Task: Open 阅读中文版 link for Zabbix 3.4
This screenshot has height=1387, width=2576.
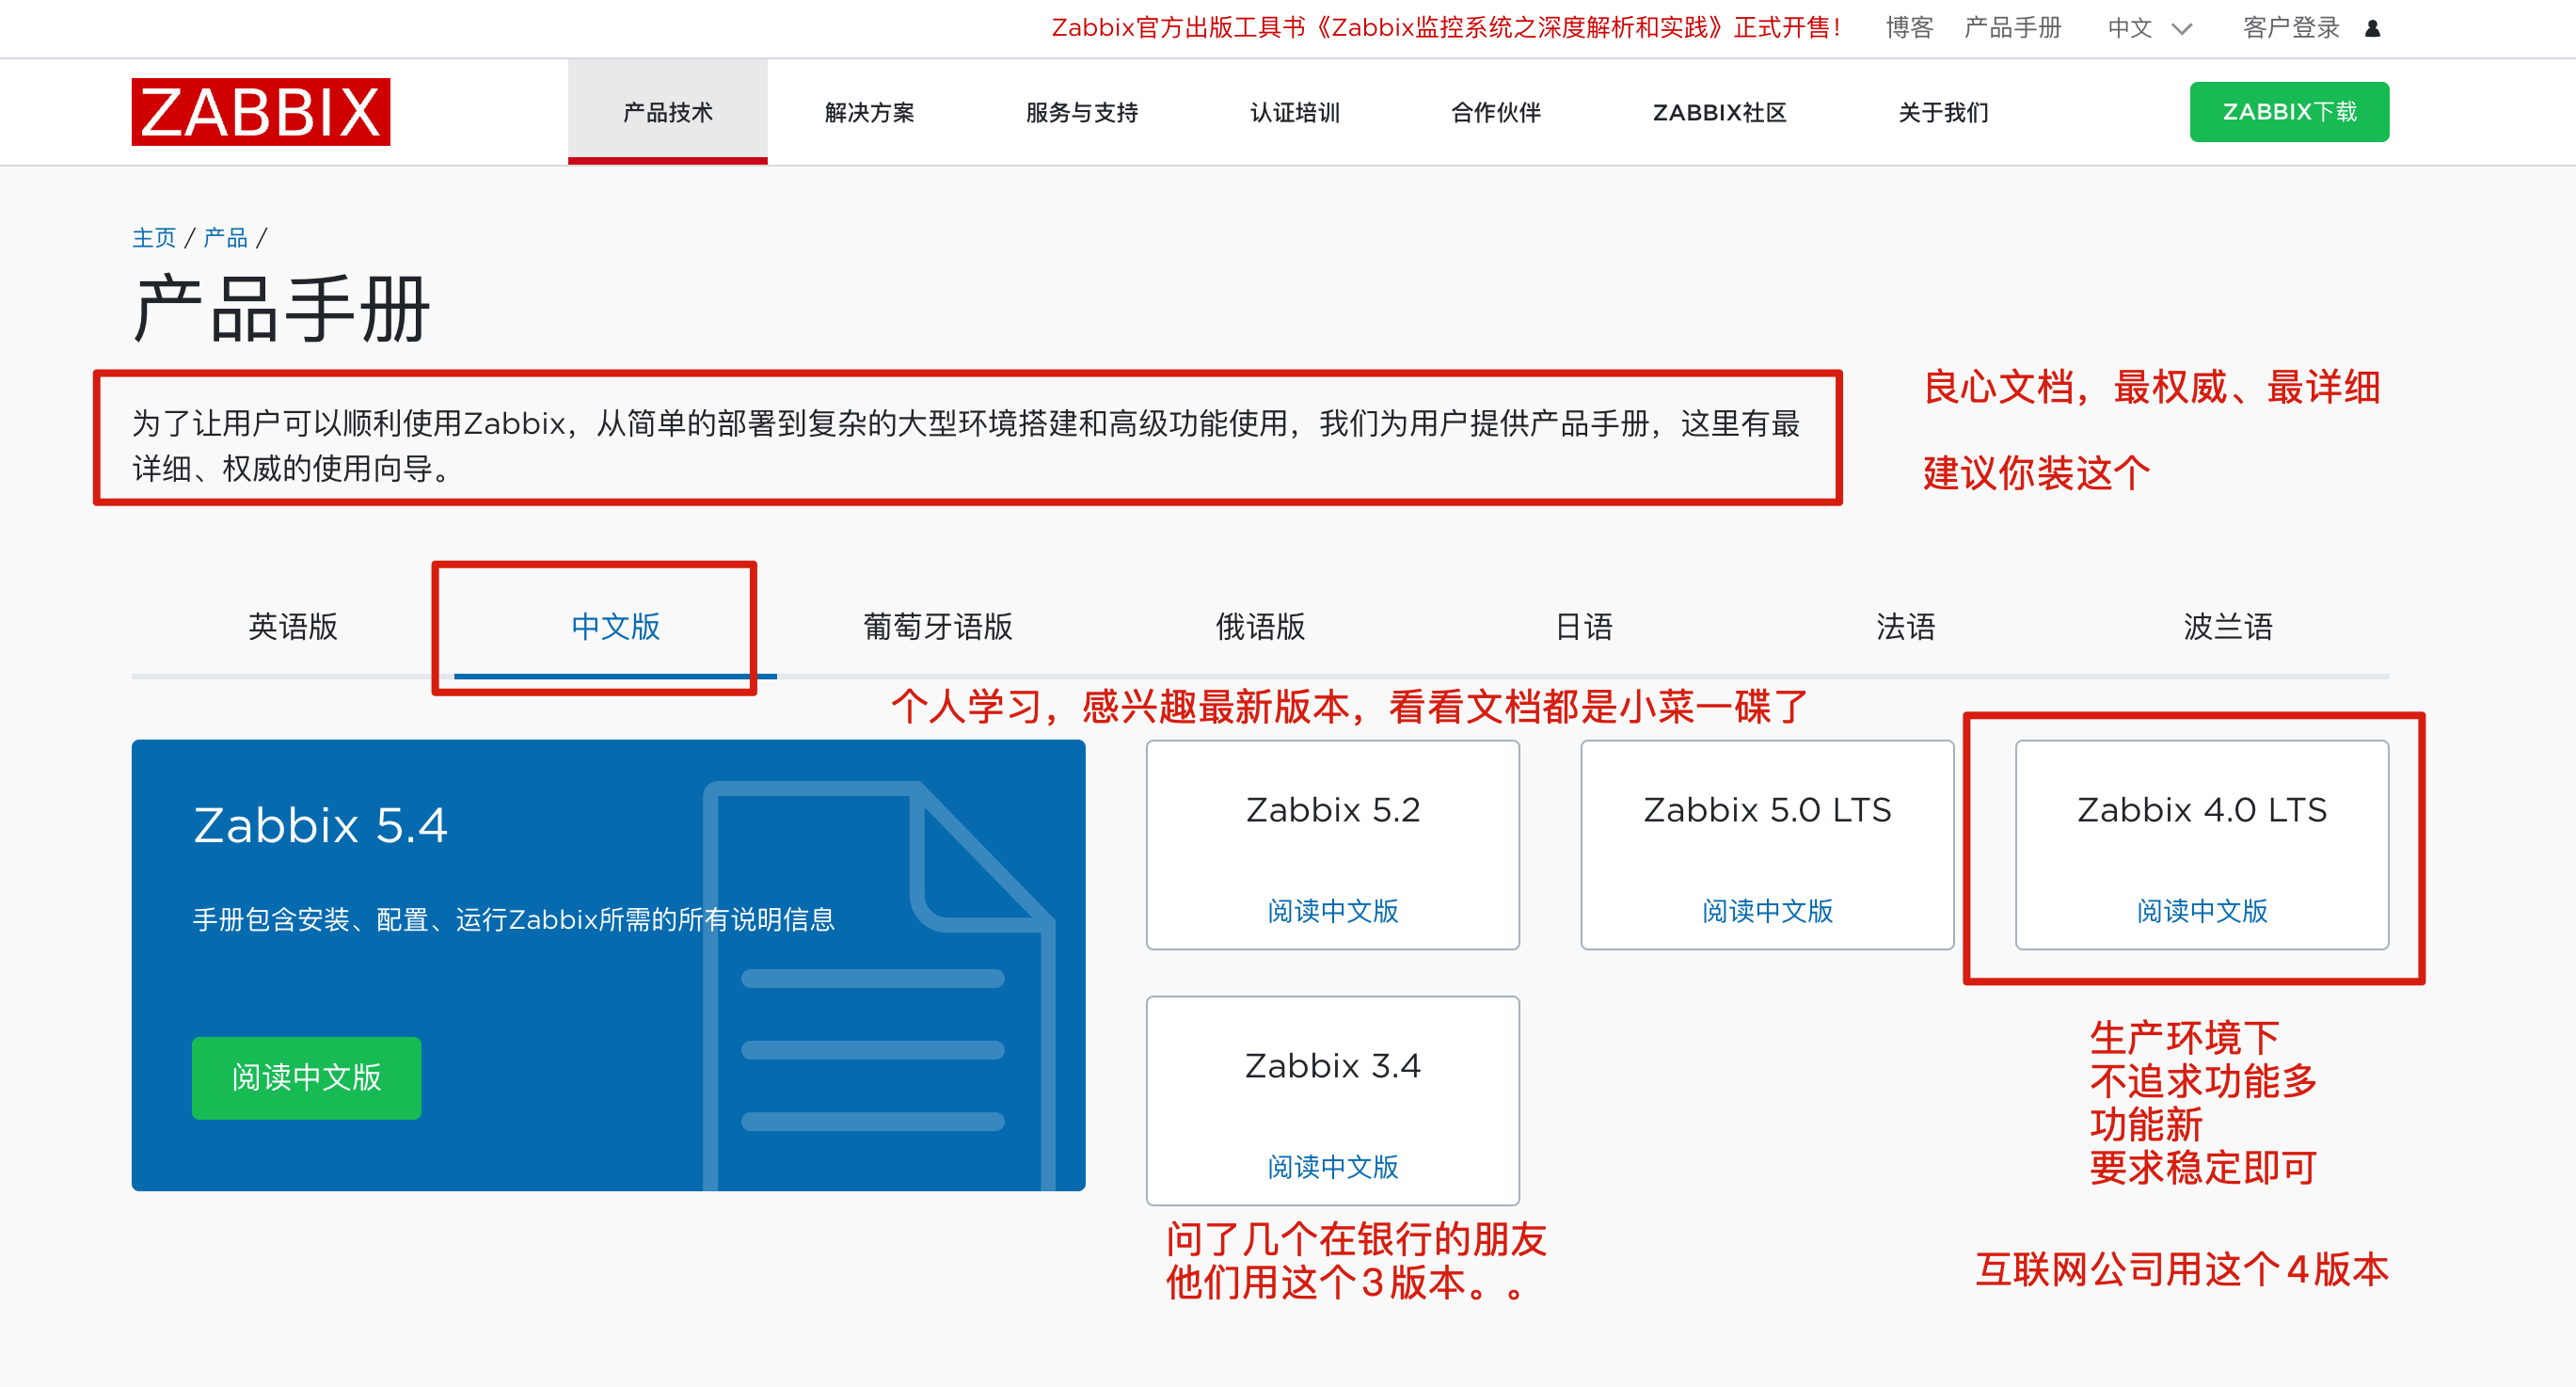Action: (x=1332, y=1166)
